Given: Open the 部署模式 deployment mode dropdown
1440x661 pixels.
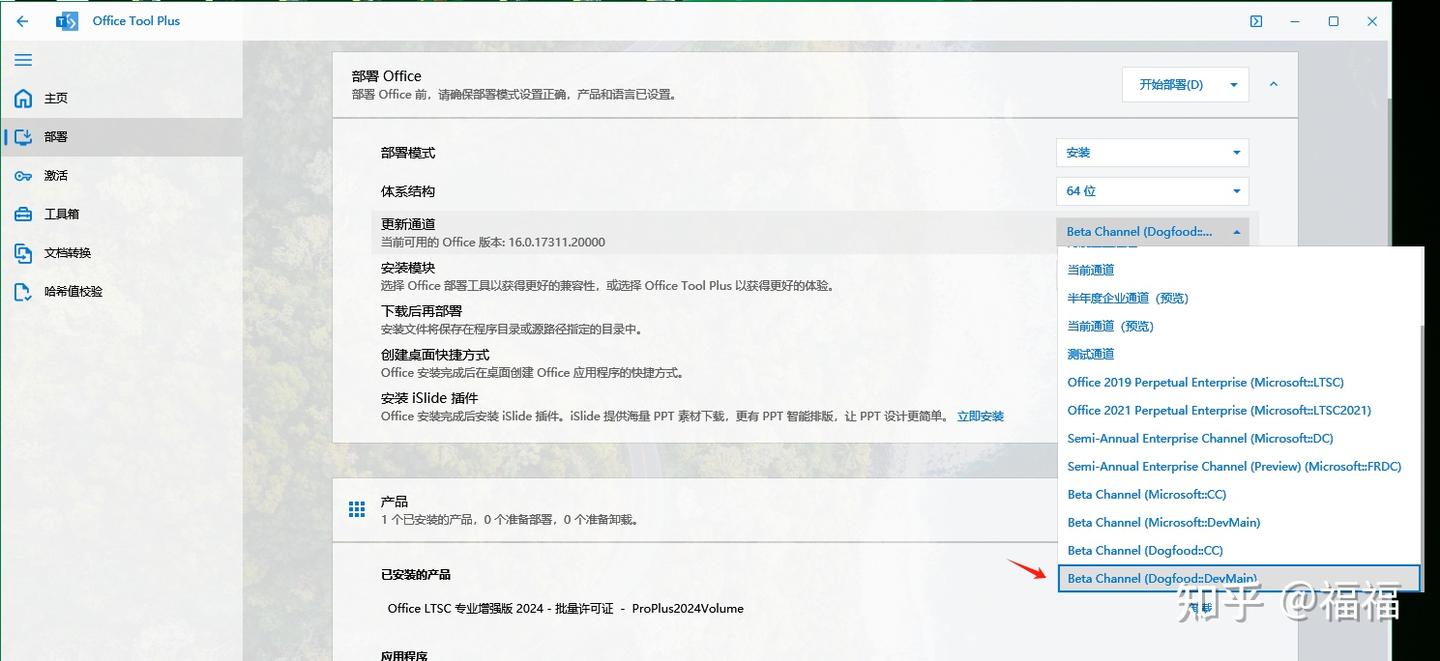Looking at the screenshot, I should click(1152, 152).
